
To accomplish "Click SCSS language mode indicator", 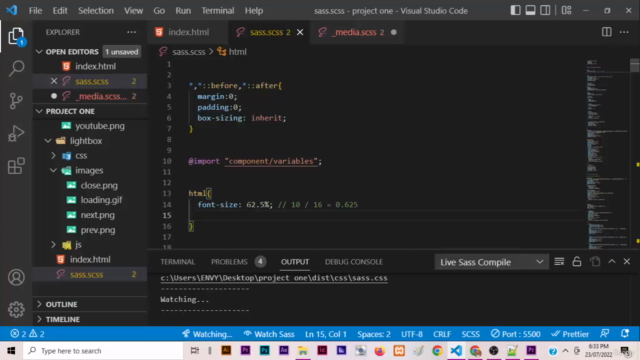I will [471, 334].
